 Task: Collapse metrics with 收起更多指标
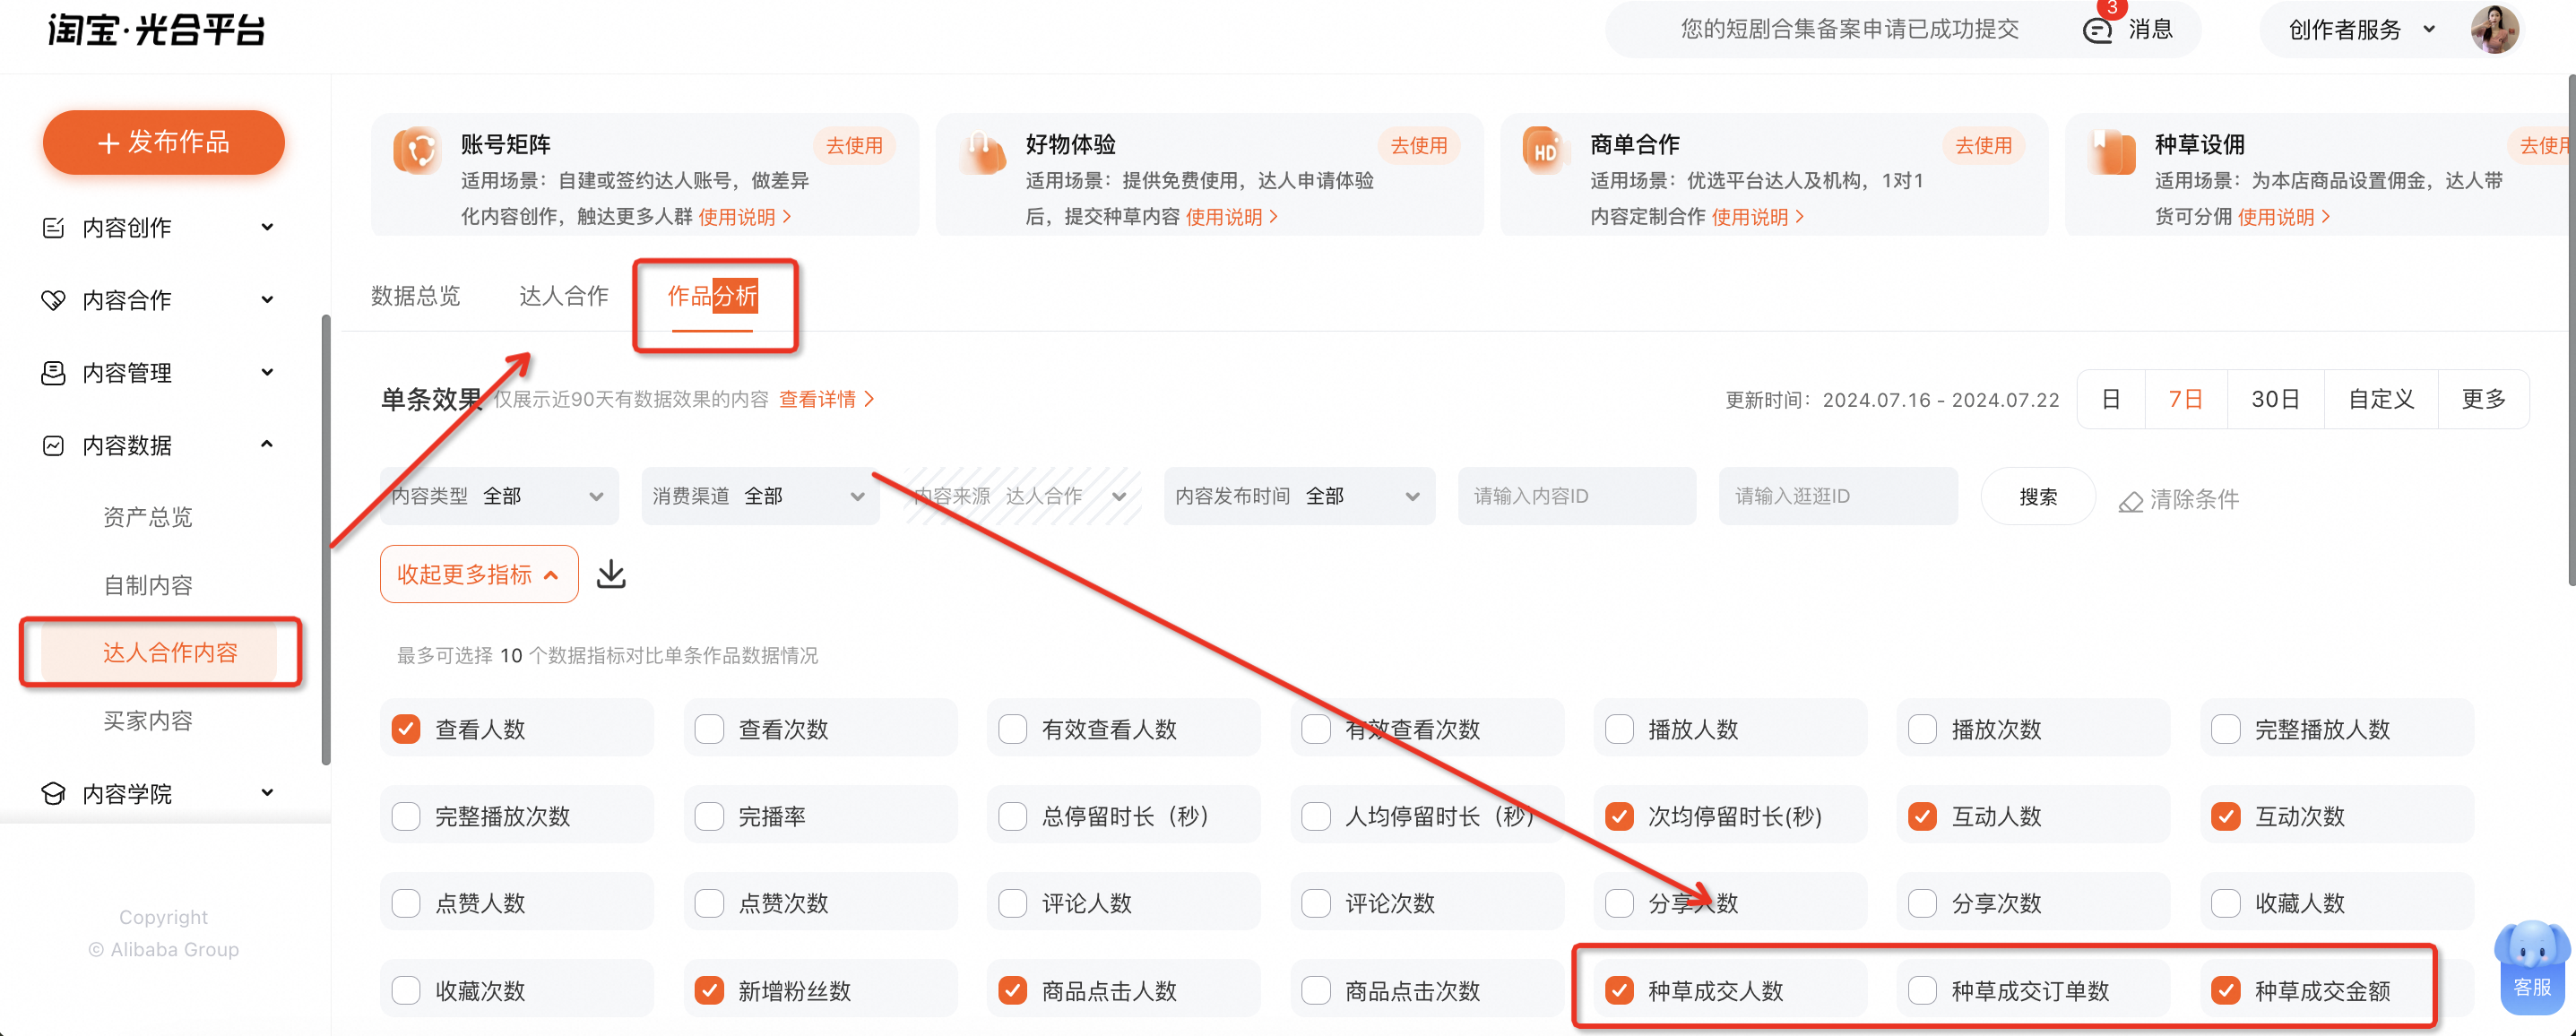[479, 574]
